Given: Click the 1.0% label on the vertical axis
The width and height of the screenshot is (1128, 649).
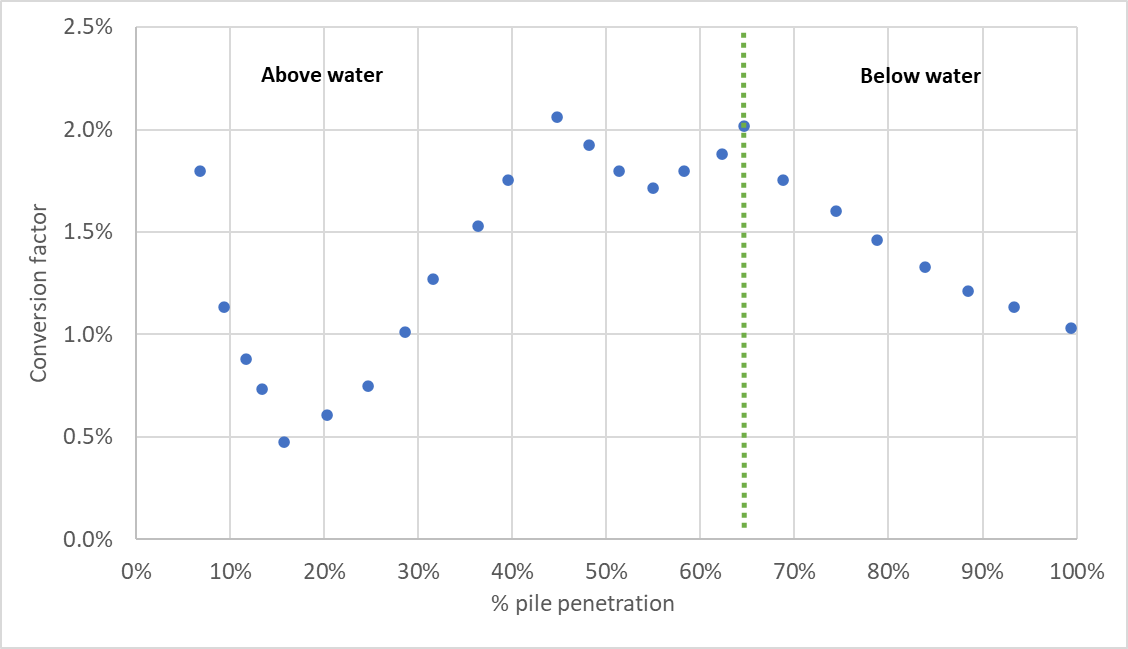Looking at the screenshot, I should (88, 335).
